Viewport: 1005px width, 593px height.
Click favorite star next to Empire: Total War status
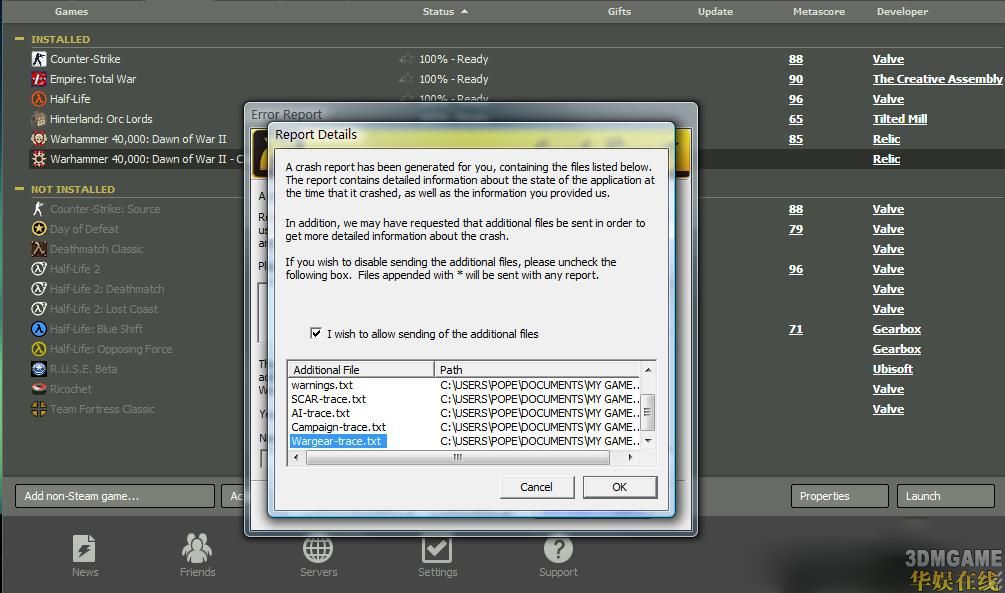(x=406, y=79)
